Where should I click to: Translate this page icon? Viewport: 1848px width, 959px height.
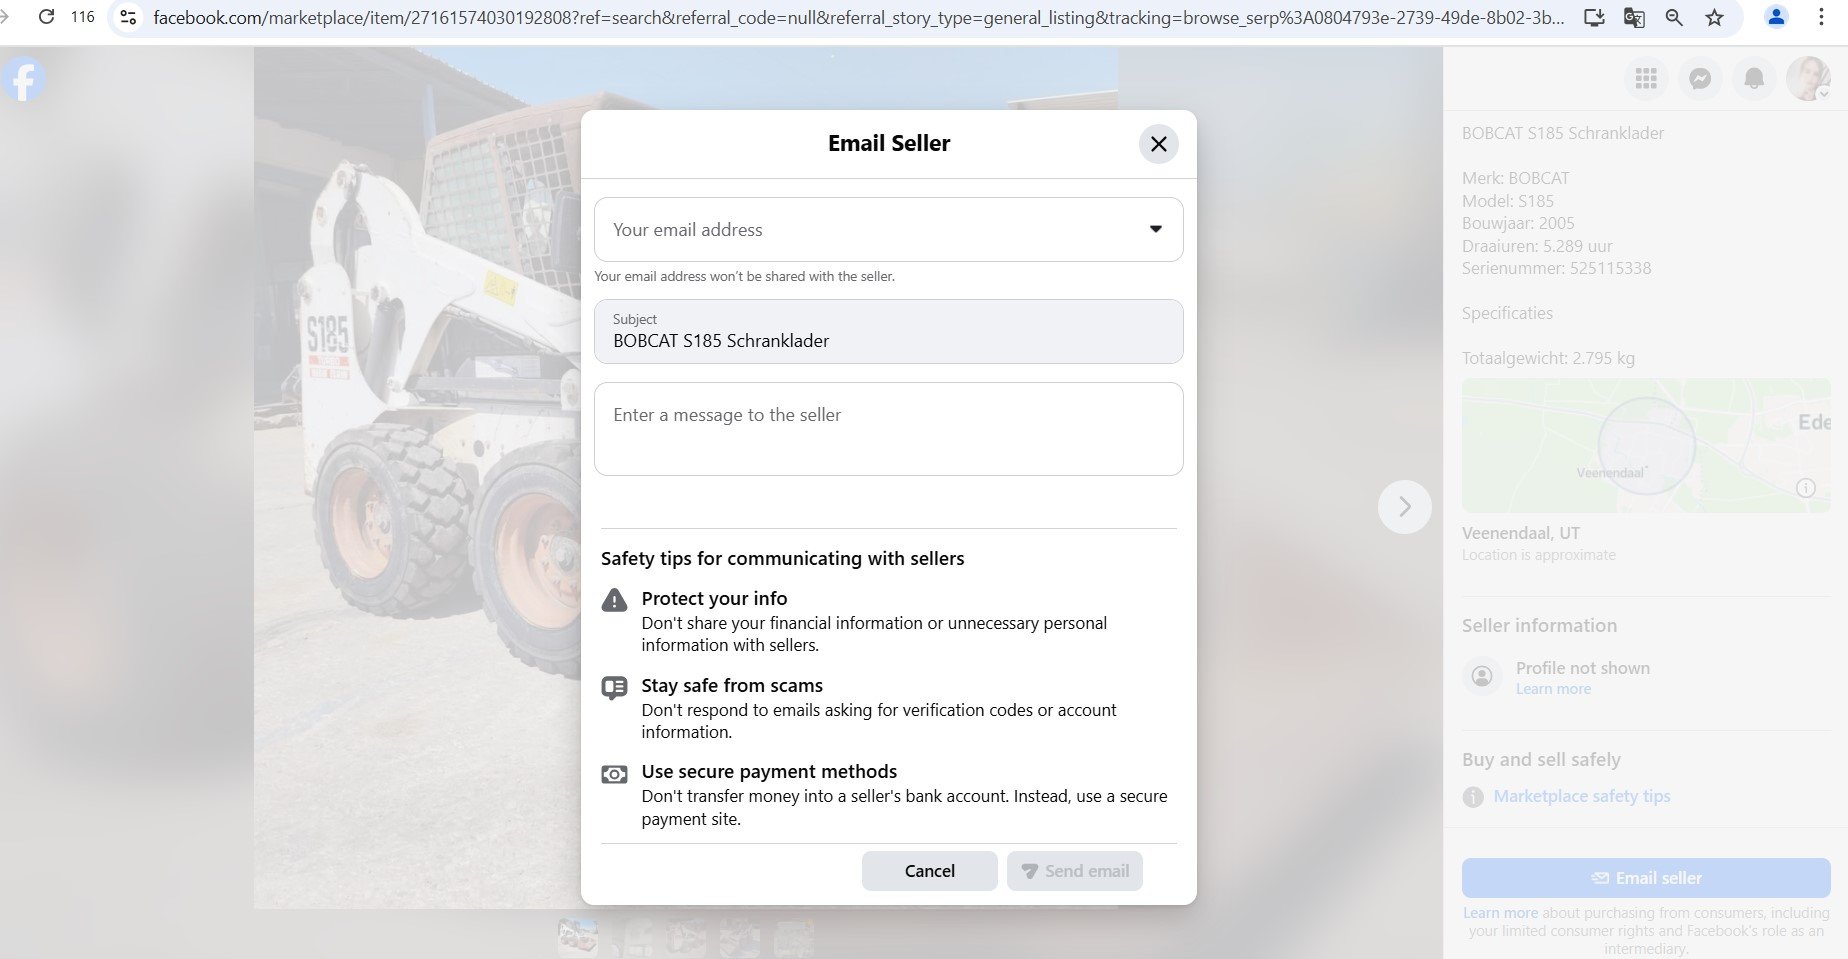(1635, 17)
